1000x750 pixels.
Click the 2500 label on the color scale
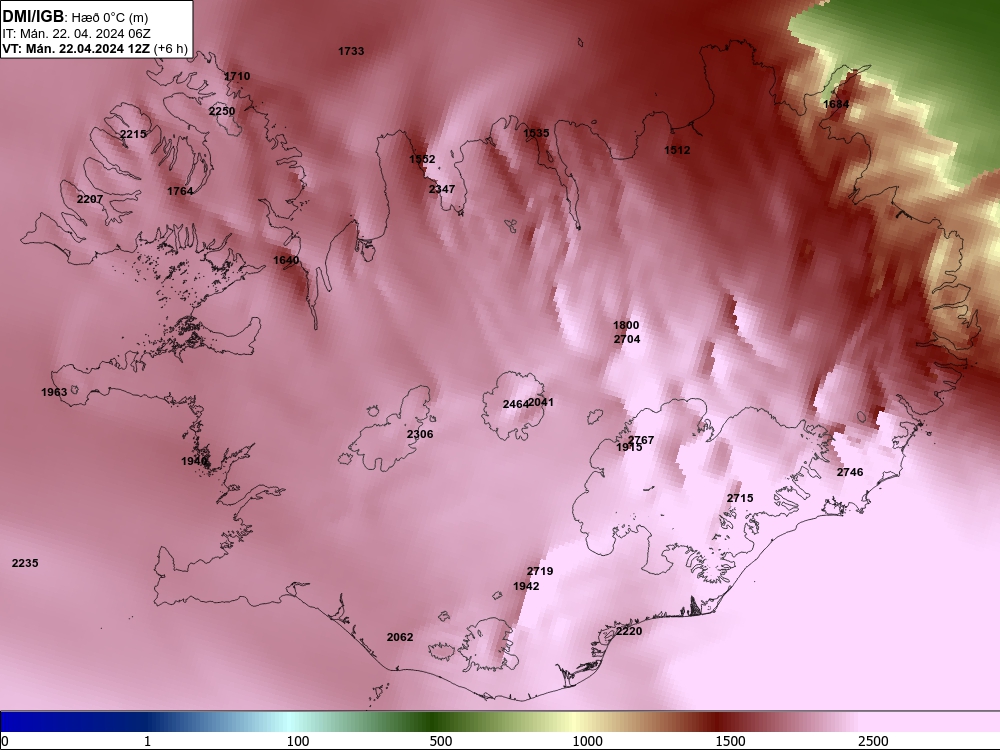click(873, 741)
